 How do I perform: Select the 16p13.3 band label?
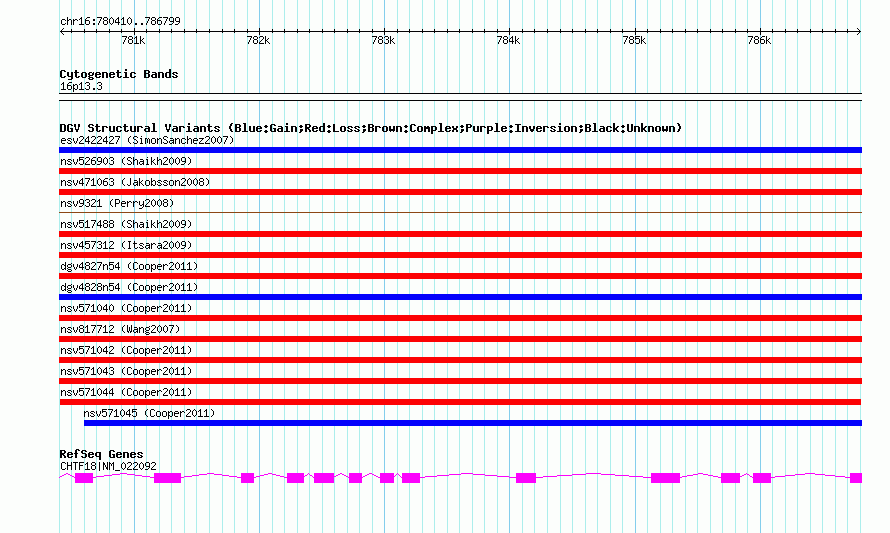81,86
